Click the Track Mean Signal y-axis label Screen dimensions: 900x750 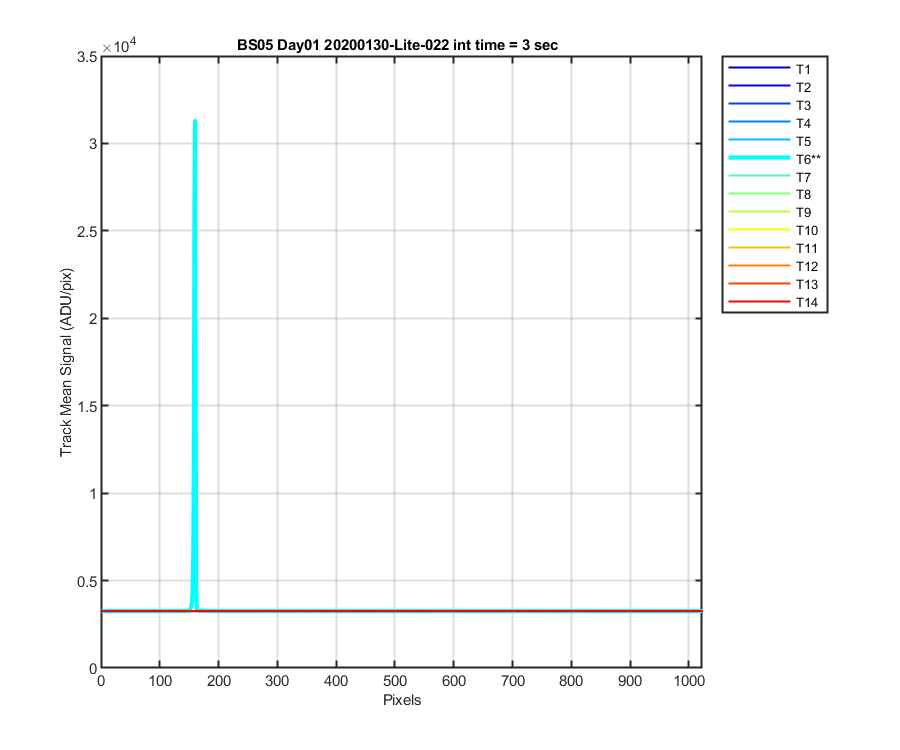pyautogui.click(x=67, y=363)
